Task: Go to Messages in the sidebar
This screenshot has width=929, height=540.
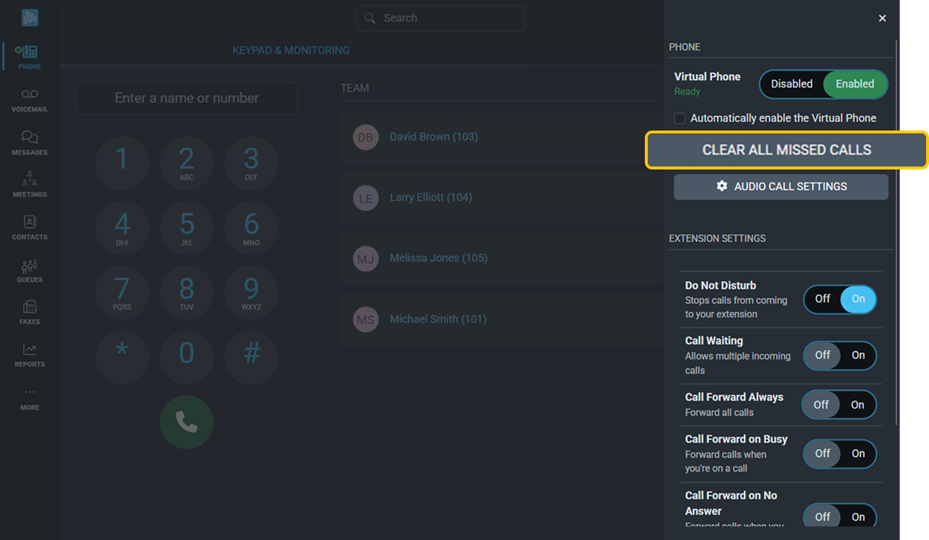Action: (29, 143)
